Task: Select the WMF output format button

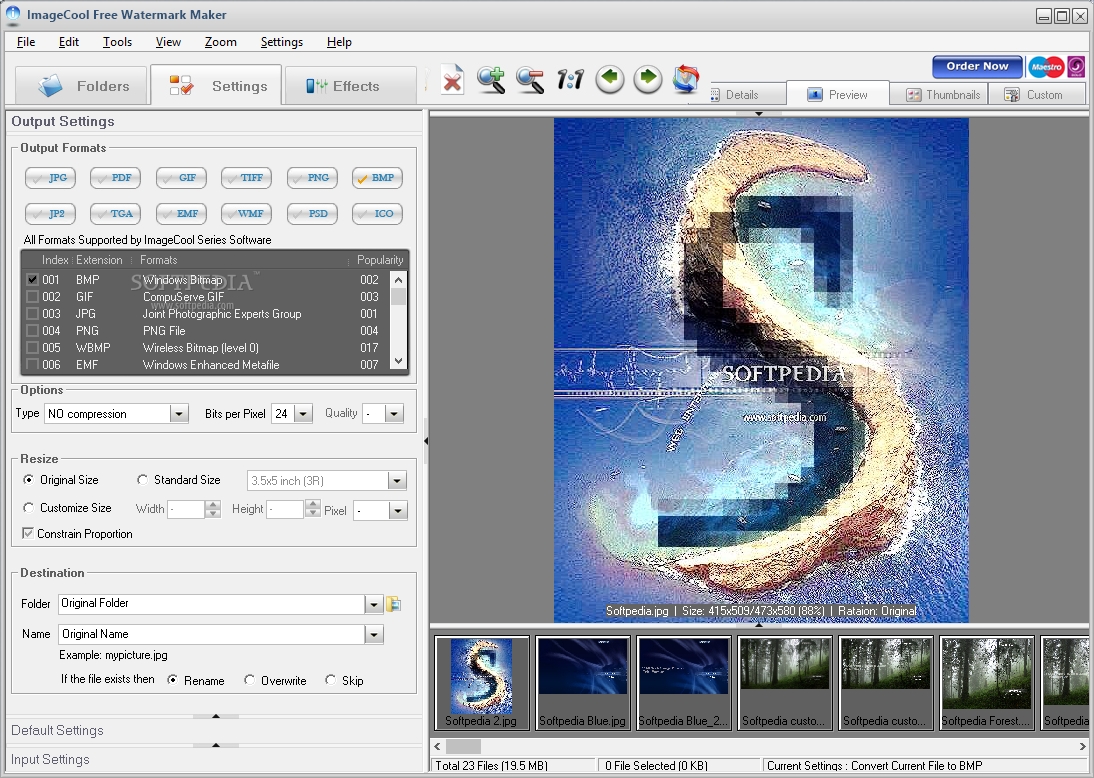Action: pos(246,214)
